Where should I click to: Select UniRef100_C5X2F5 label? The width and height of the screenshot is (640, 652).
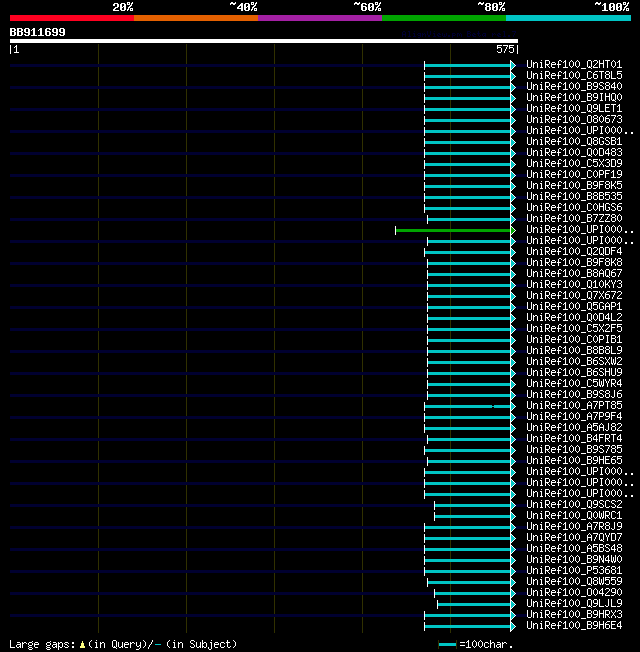(574, 328)
